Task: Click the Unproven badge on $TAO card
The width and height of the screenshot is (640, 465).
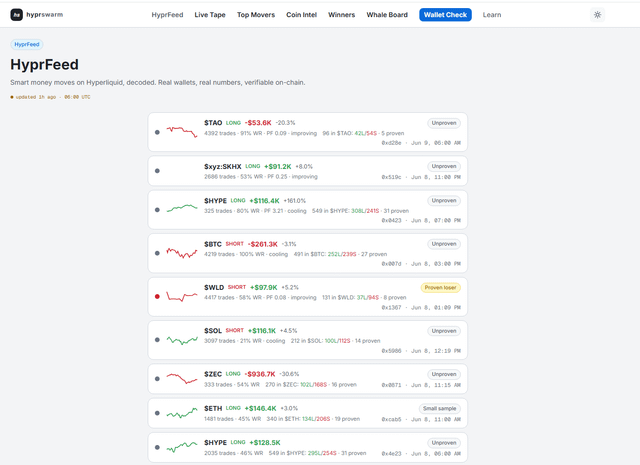Action: (444, 123)
